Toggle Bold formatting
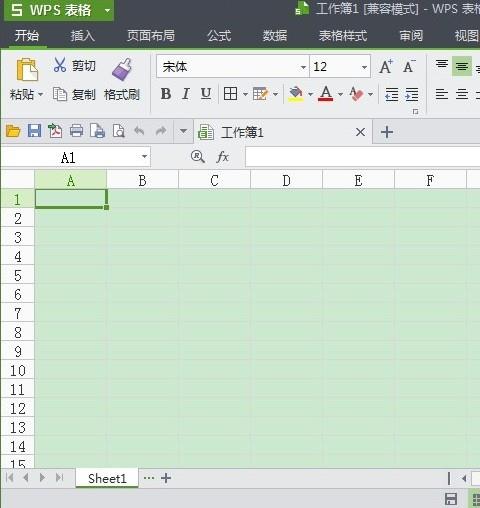This screenshot has height=508, width=480. pyautogui.click(x=166, y=94)
